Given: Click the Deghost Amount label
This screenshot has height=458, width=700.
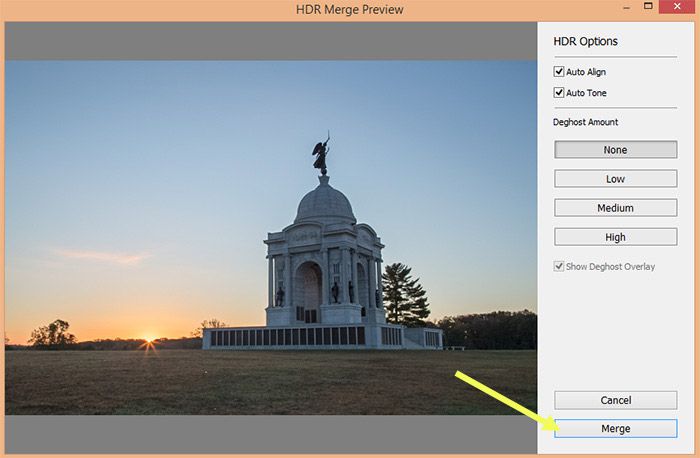Looking at the screenshot, I should tap(585, 122).
